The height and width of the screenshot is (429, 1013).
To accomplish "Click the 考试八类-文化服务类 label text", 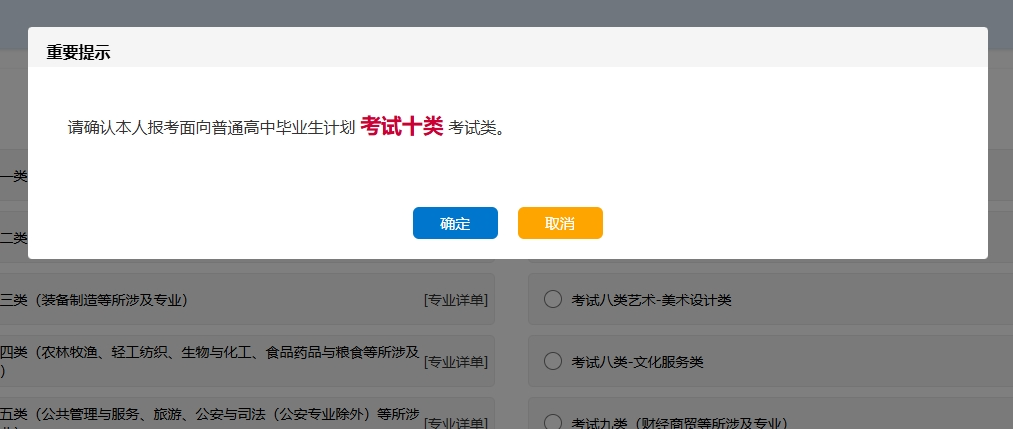I will click(637, 362).
